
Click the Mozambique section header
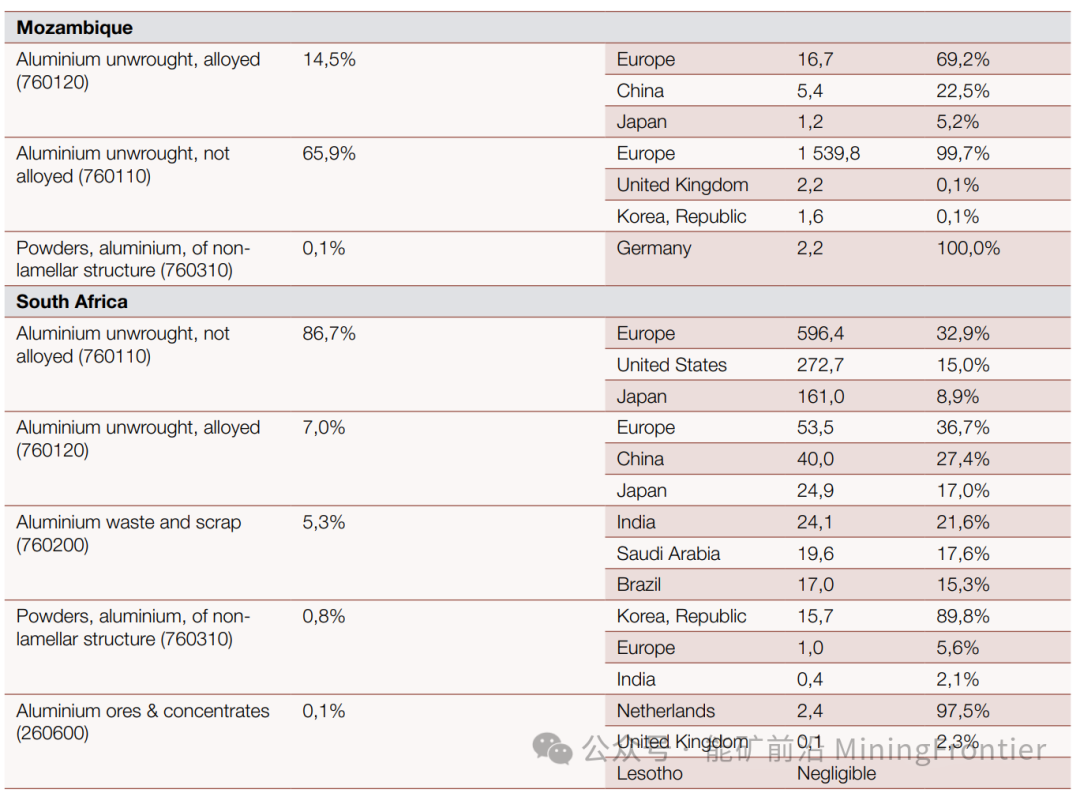(x=74, y=28)
